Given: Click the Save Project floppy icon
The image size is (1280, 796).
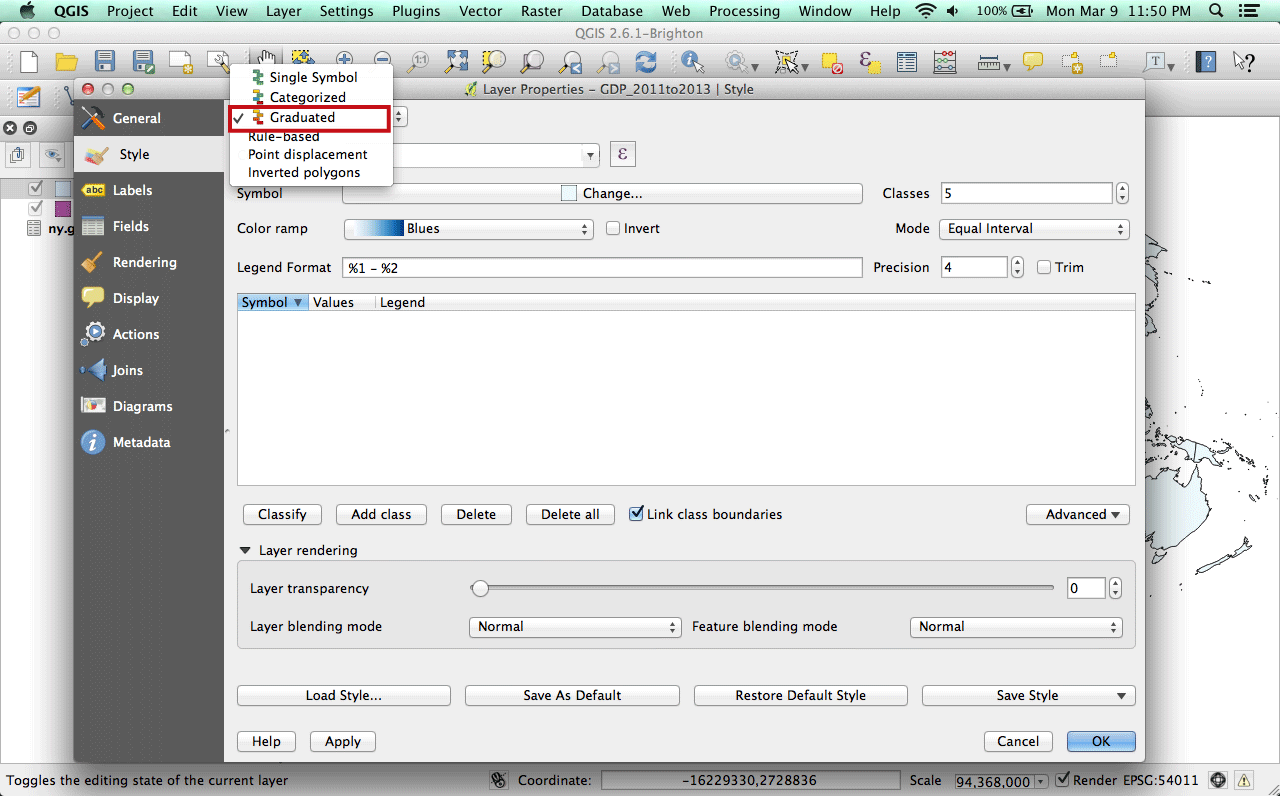Looking at the screenshot, I should (x=105, y=62).
